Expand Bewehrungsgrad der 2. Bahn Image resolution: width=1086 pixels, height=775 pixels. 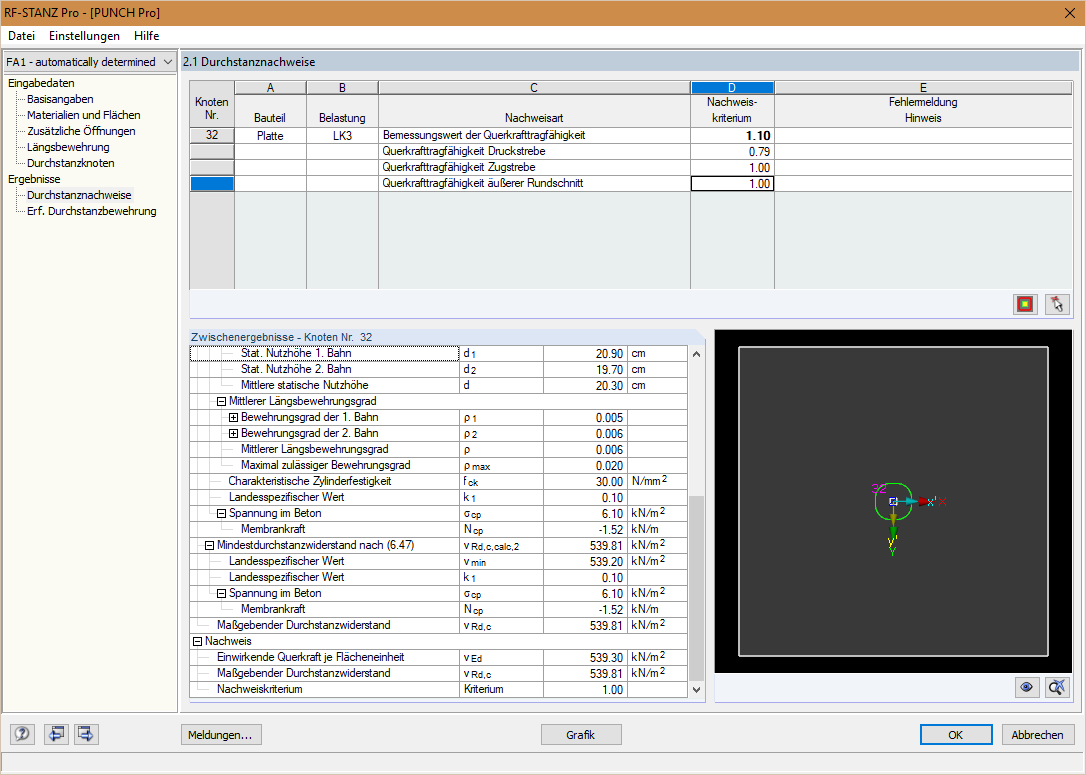(x=233, y=434)
